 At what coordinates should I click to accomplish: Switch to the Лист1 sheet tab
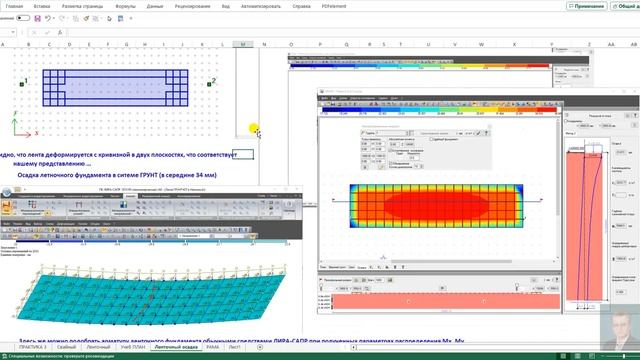pos(234,347)
